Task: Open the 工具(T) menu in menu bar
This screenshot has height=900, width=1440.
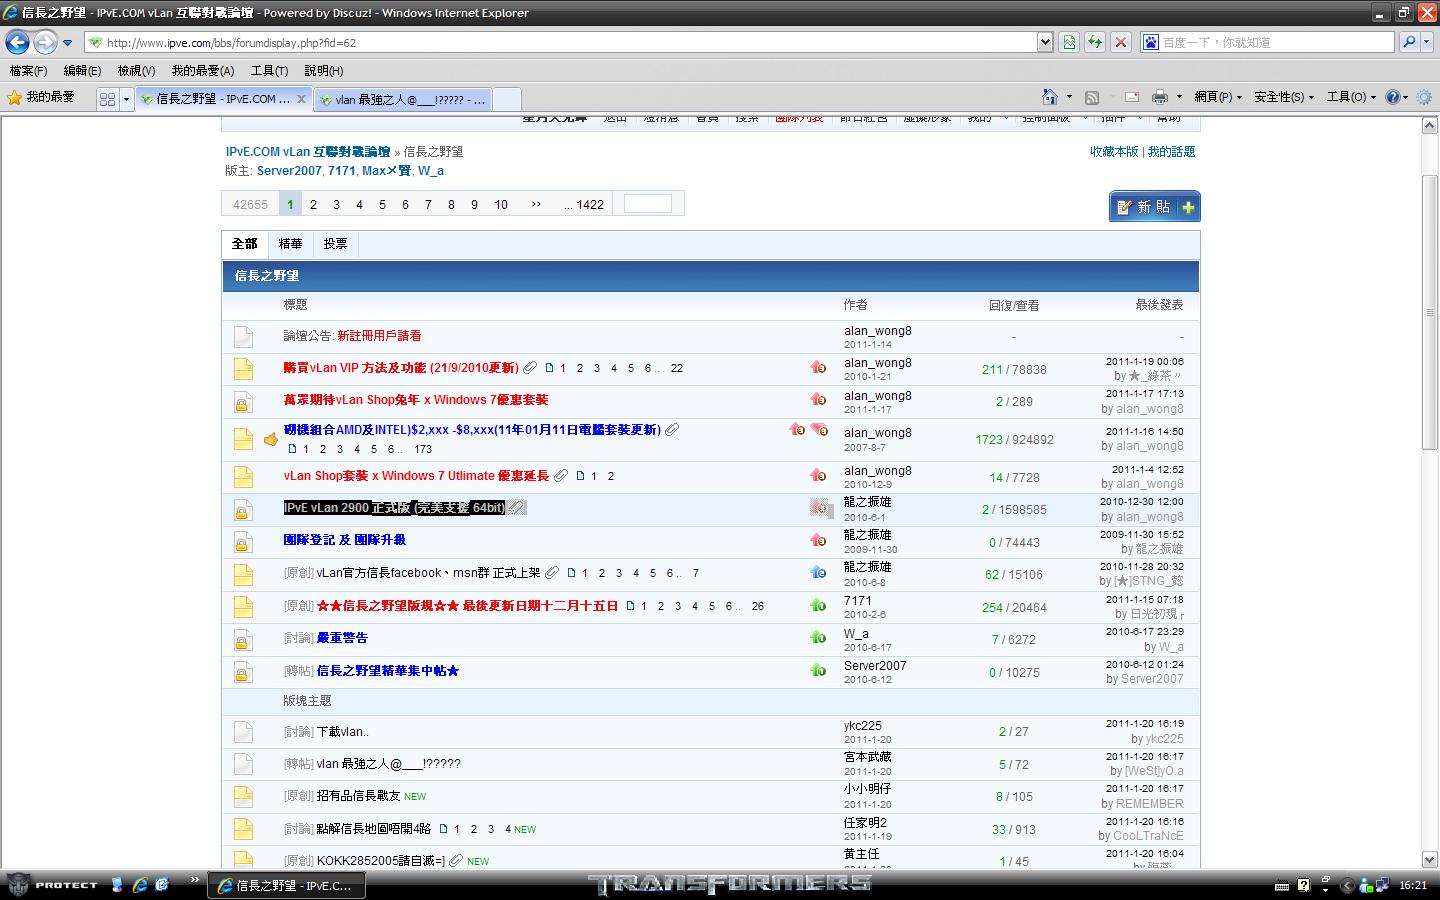Action: 269,71
